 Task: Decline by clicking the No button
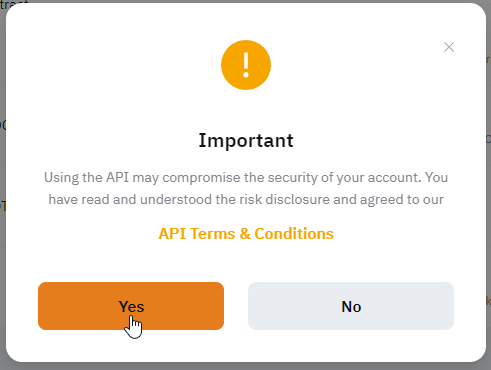[x=351, y=306]
